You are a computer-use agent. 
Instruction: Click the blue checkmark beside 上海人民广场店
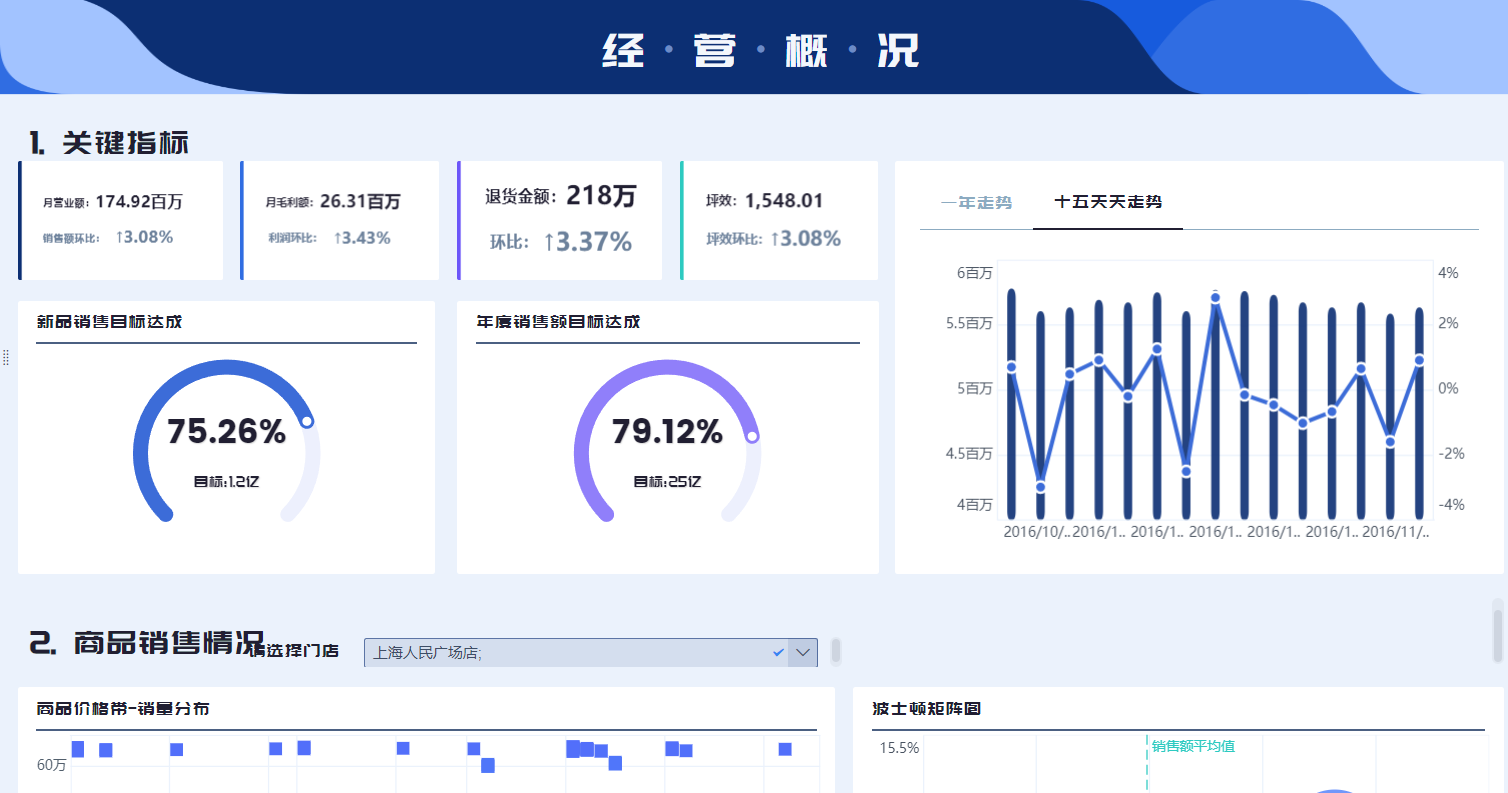click(779, 652)
